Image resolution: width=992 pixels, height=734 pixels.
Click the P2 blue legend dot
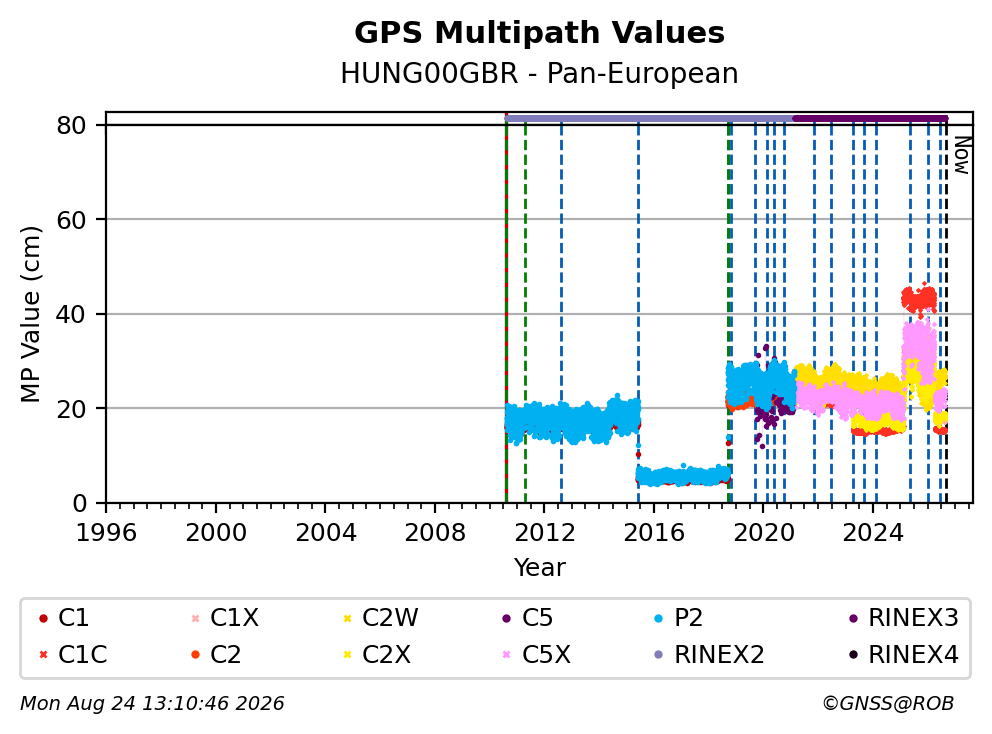tap(659, 618)
